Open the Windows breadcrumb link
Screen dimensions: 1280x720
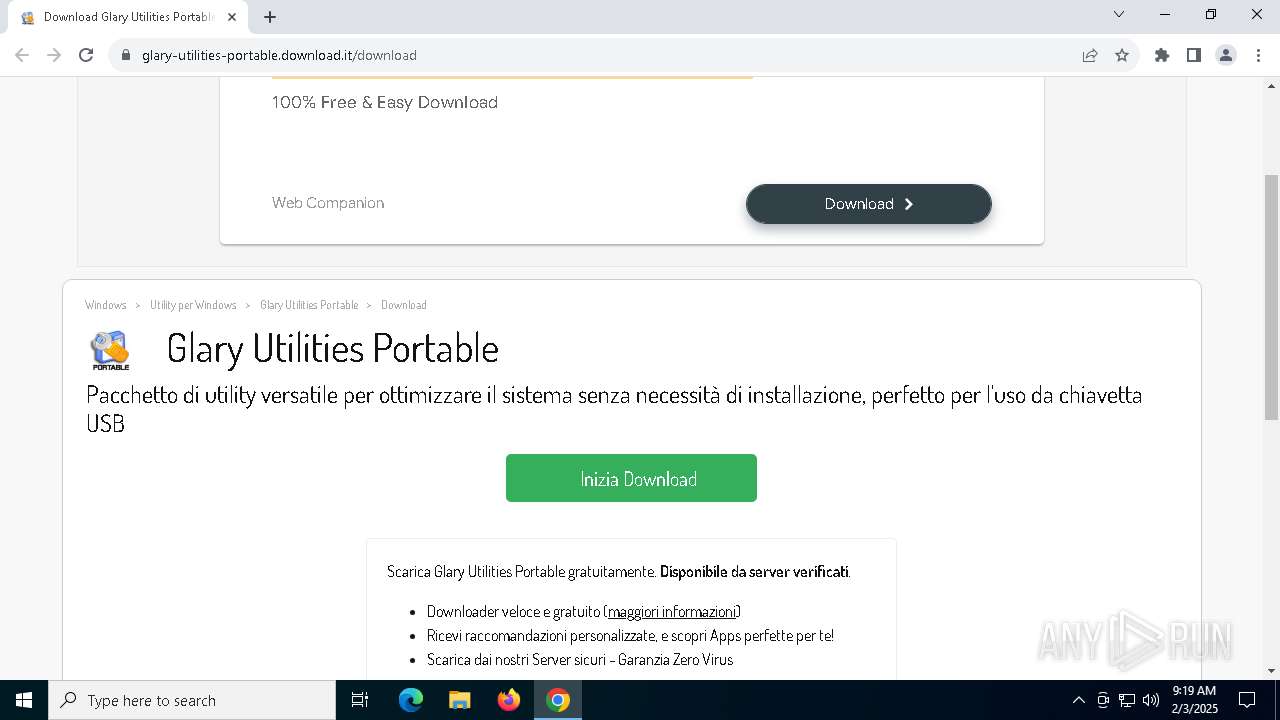[x=106, y=305]
